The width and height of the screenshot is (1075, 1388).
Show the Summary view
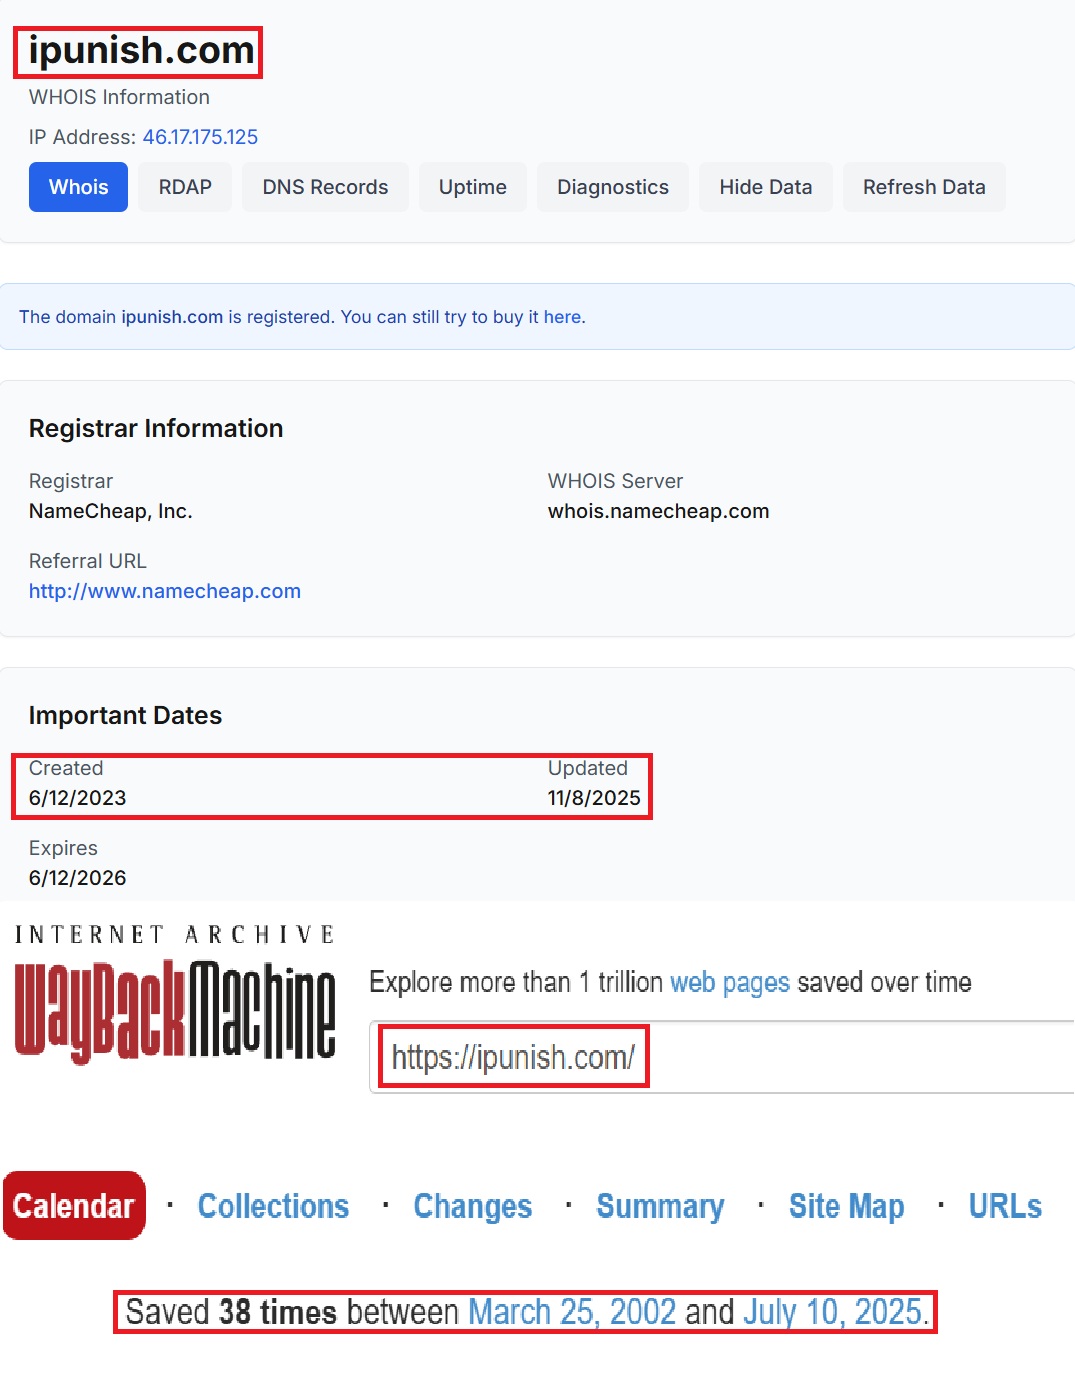[x=660, y=1206]
